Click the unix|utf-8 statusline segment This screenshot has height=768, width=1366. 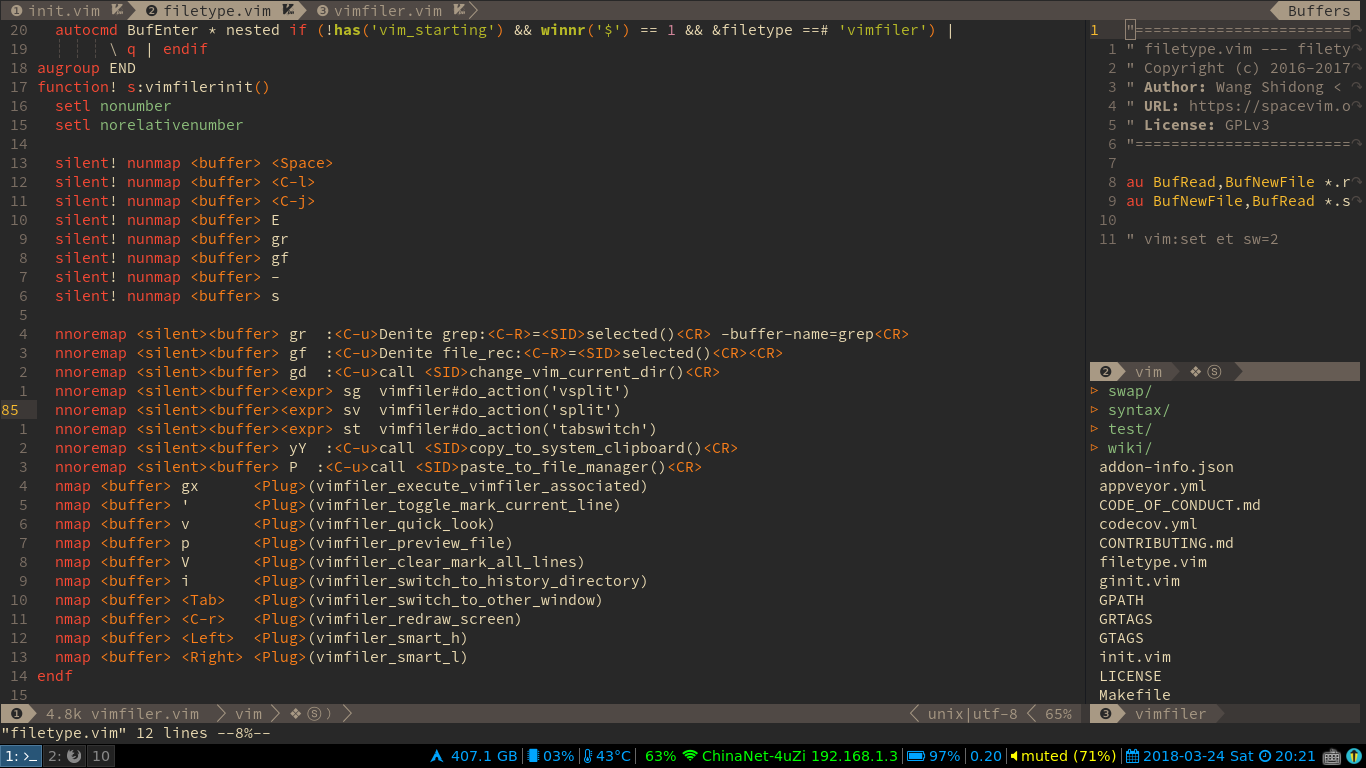[x=972, y=714]
